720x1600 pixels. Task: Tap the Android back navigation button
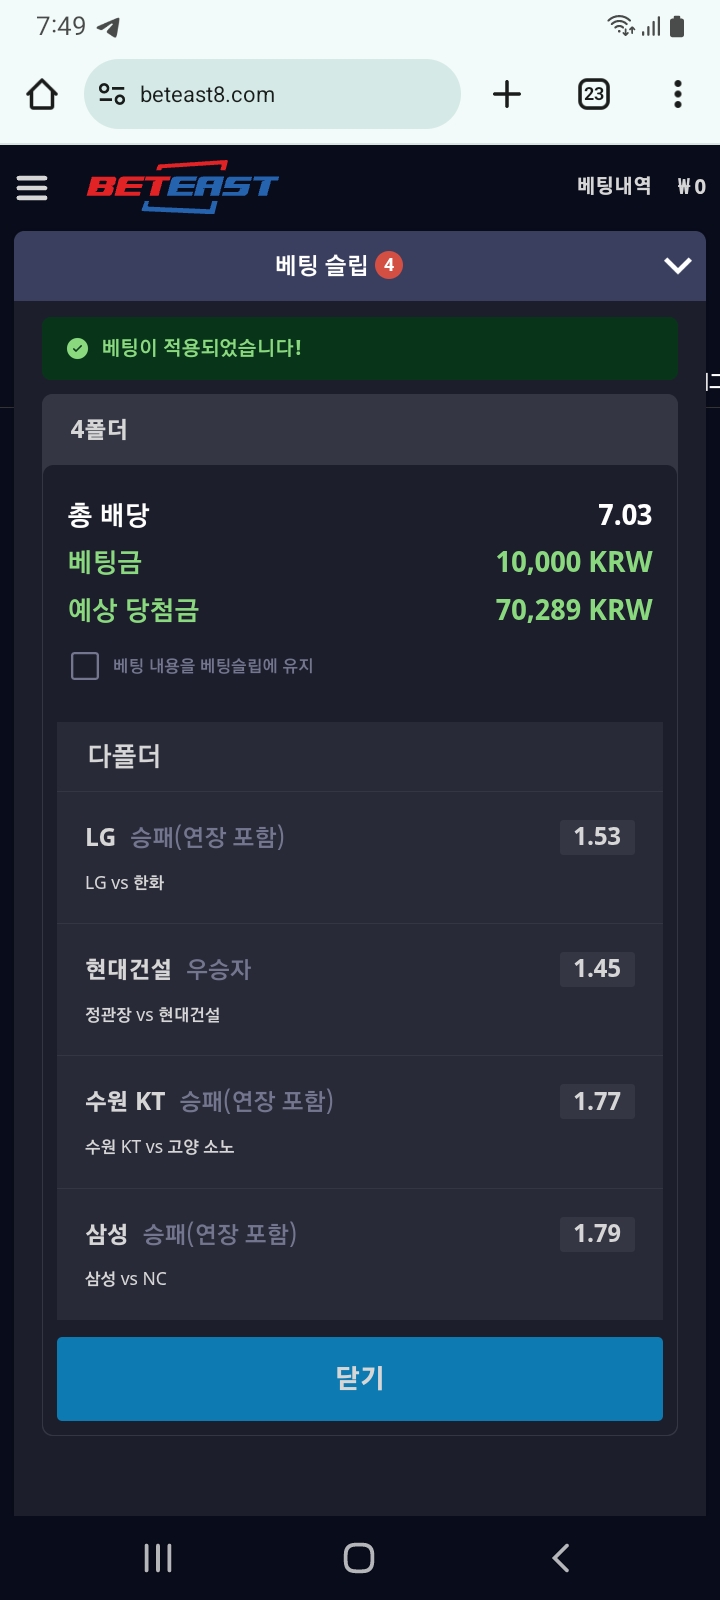pyautogui.click(x=561, y=1557)
